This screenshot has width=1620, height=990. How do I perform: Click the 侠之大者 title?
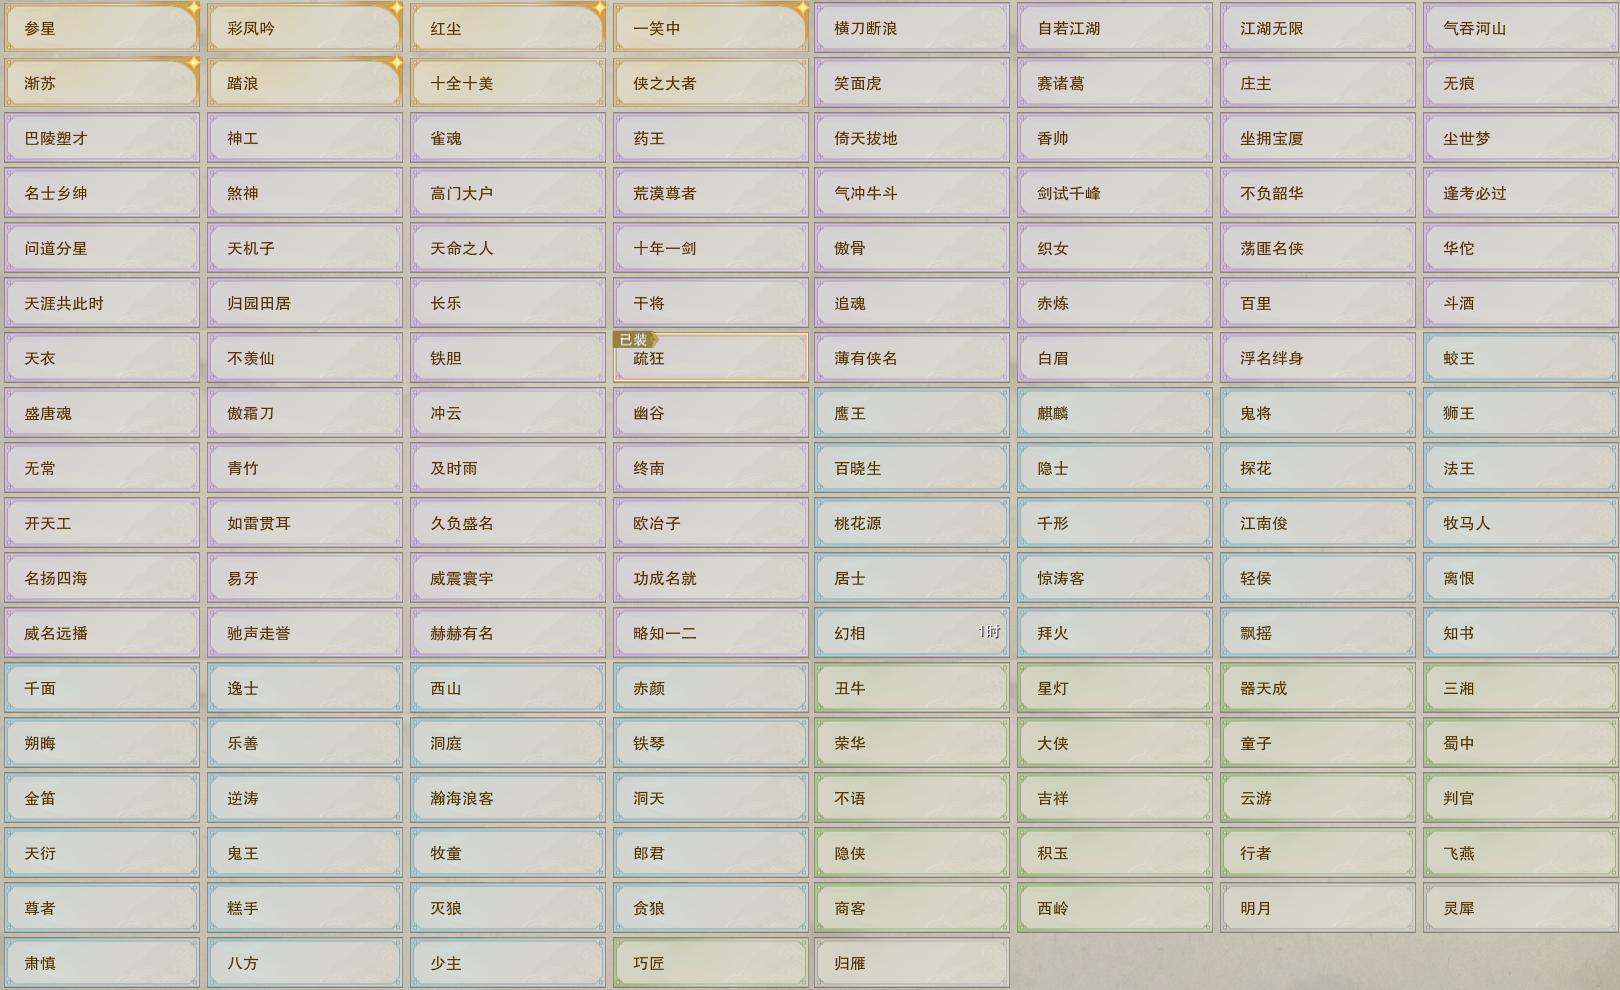click(710, 83)
